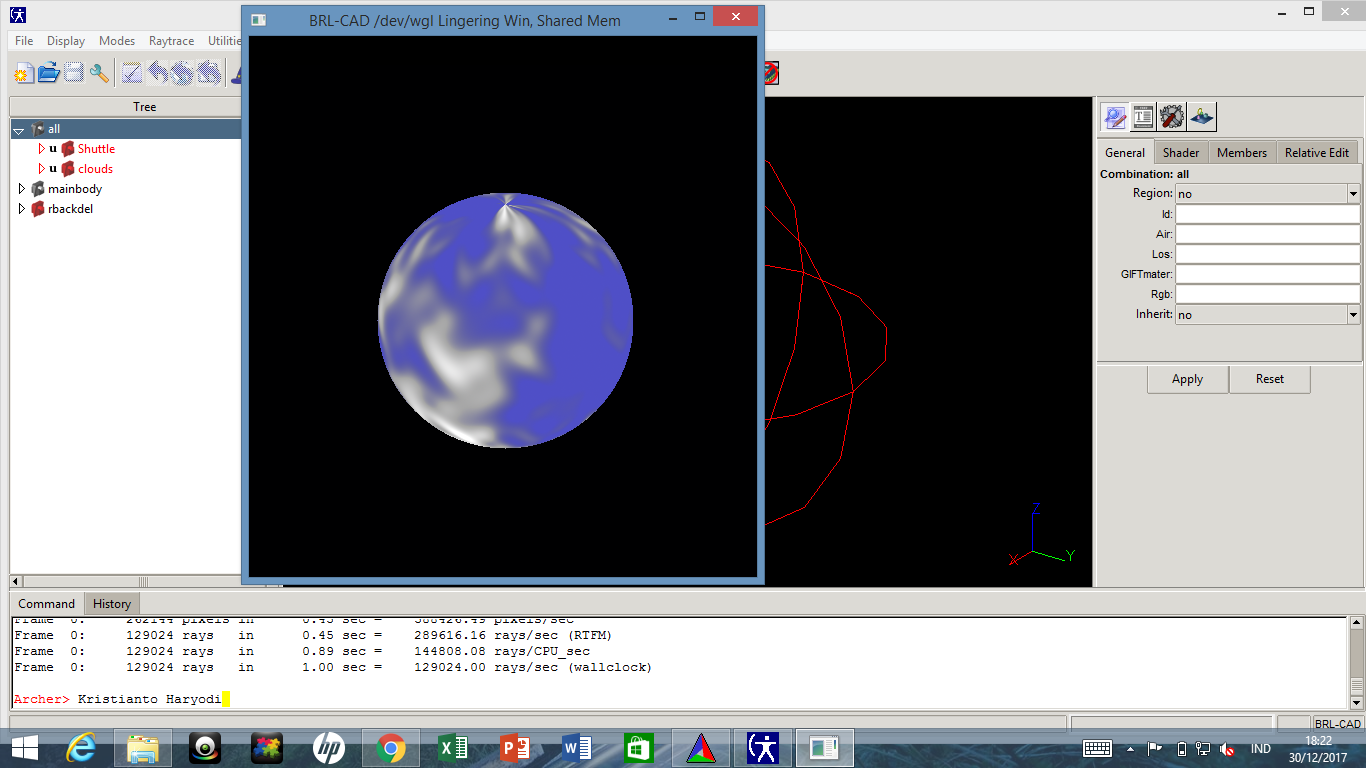Click the Air input field
The height and width of the screenshot is (768, 1366).
1268,234
